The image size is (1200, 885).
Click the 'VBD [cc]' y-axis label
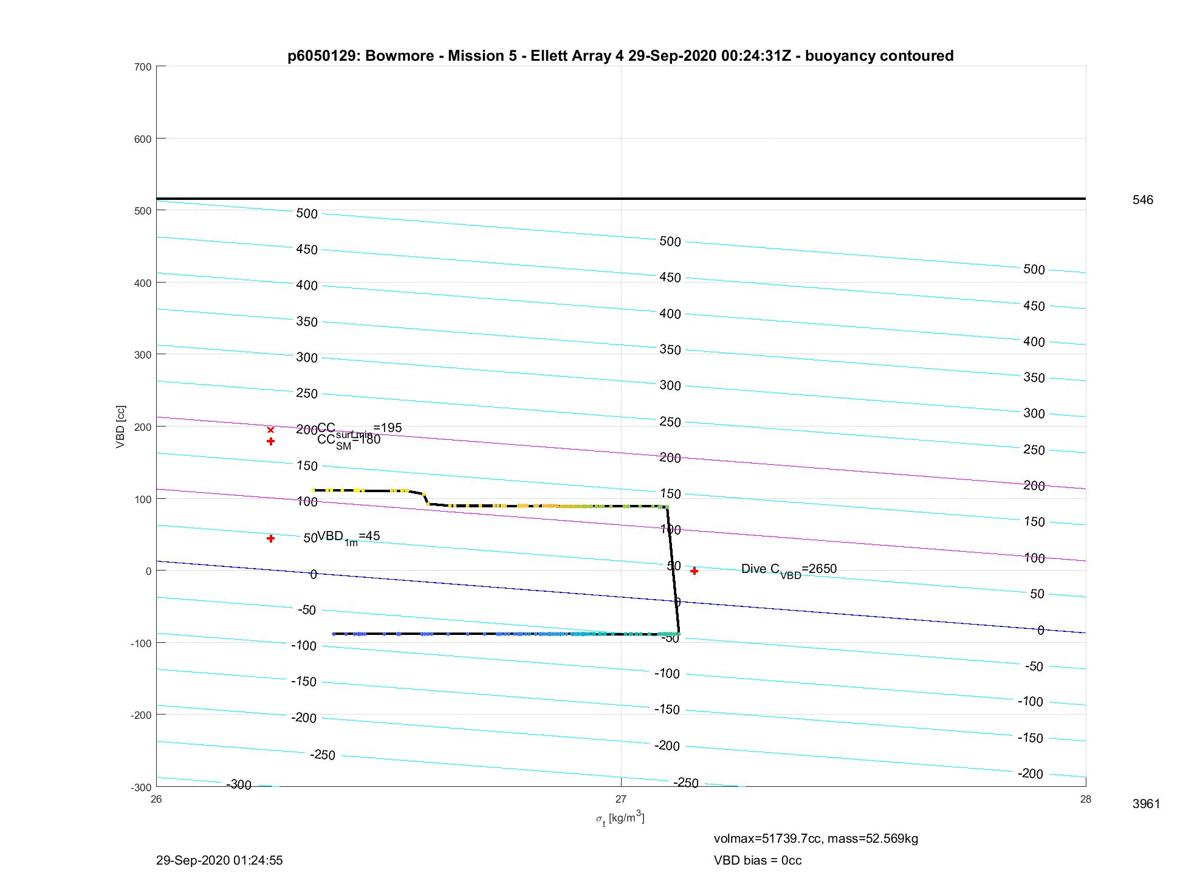point(120,427)
